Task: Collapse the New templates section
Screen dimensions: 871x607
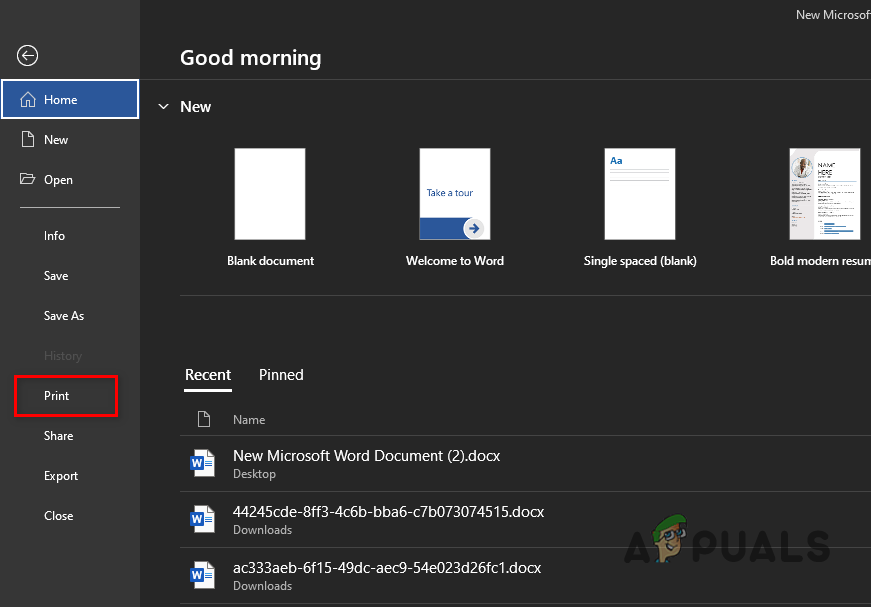Action: coord(164,107)
